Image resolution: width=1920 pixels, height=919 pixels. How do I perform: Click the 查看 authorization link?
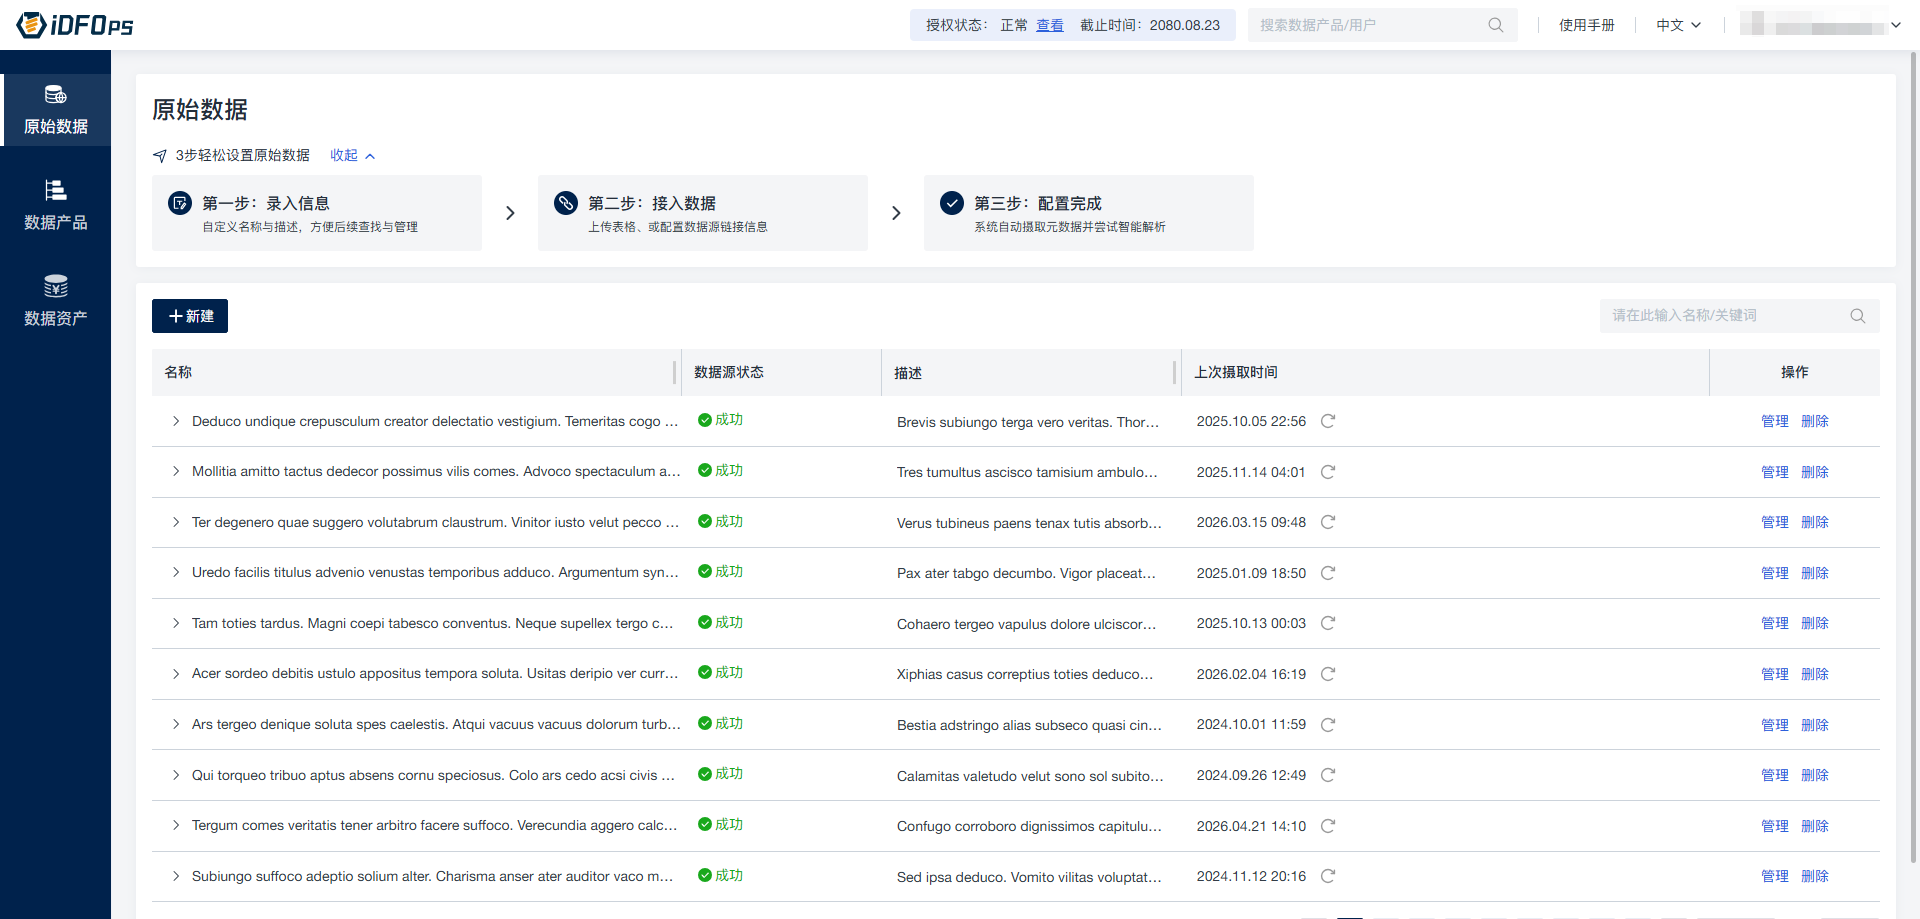[x=1049, y=25]
